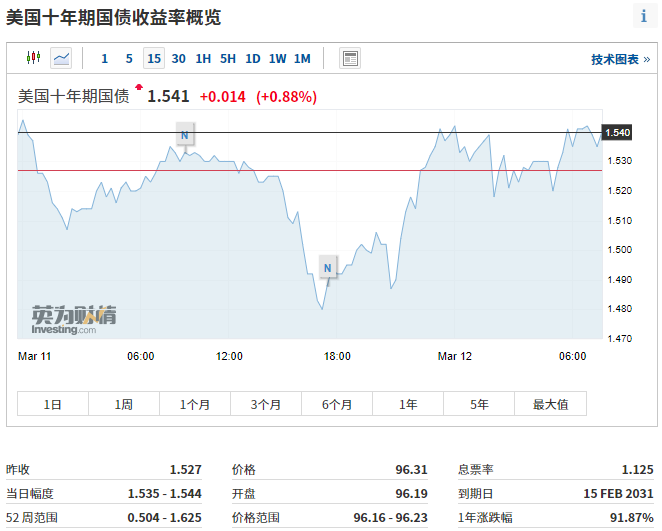
Task: Select the area chart type icon
Action: [x=61, y=58]
